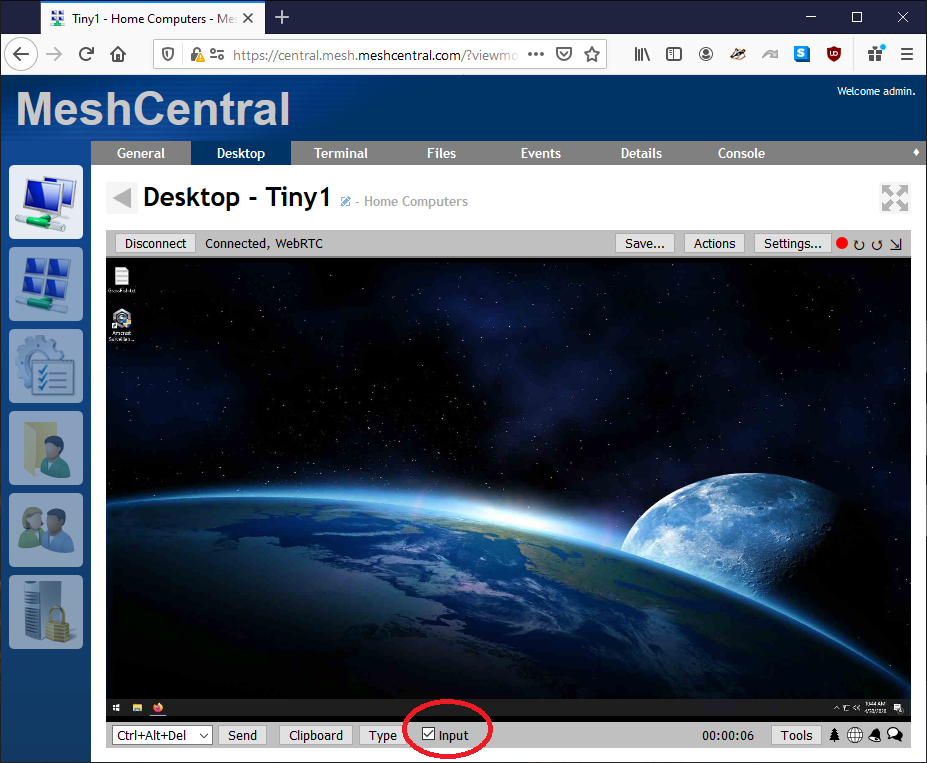This screenshot has width=927, height=763.
Task: Open the Actions button menu
Action: [714, 243]
